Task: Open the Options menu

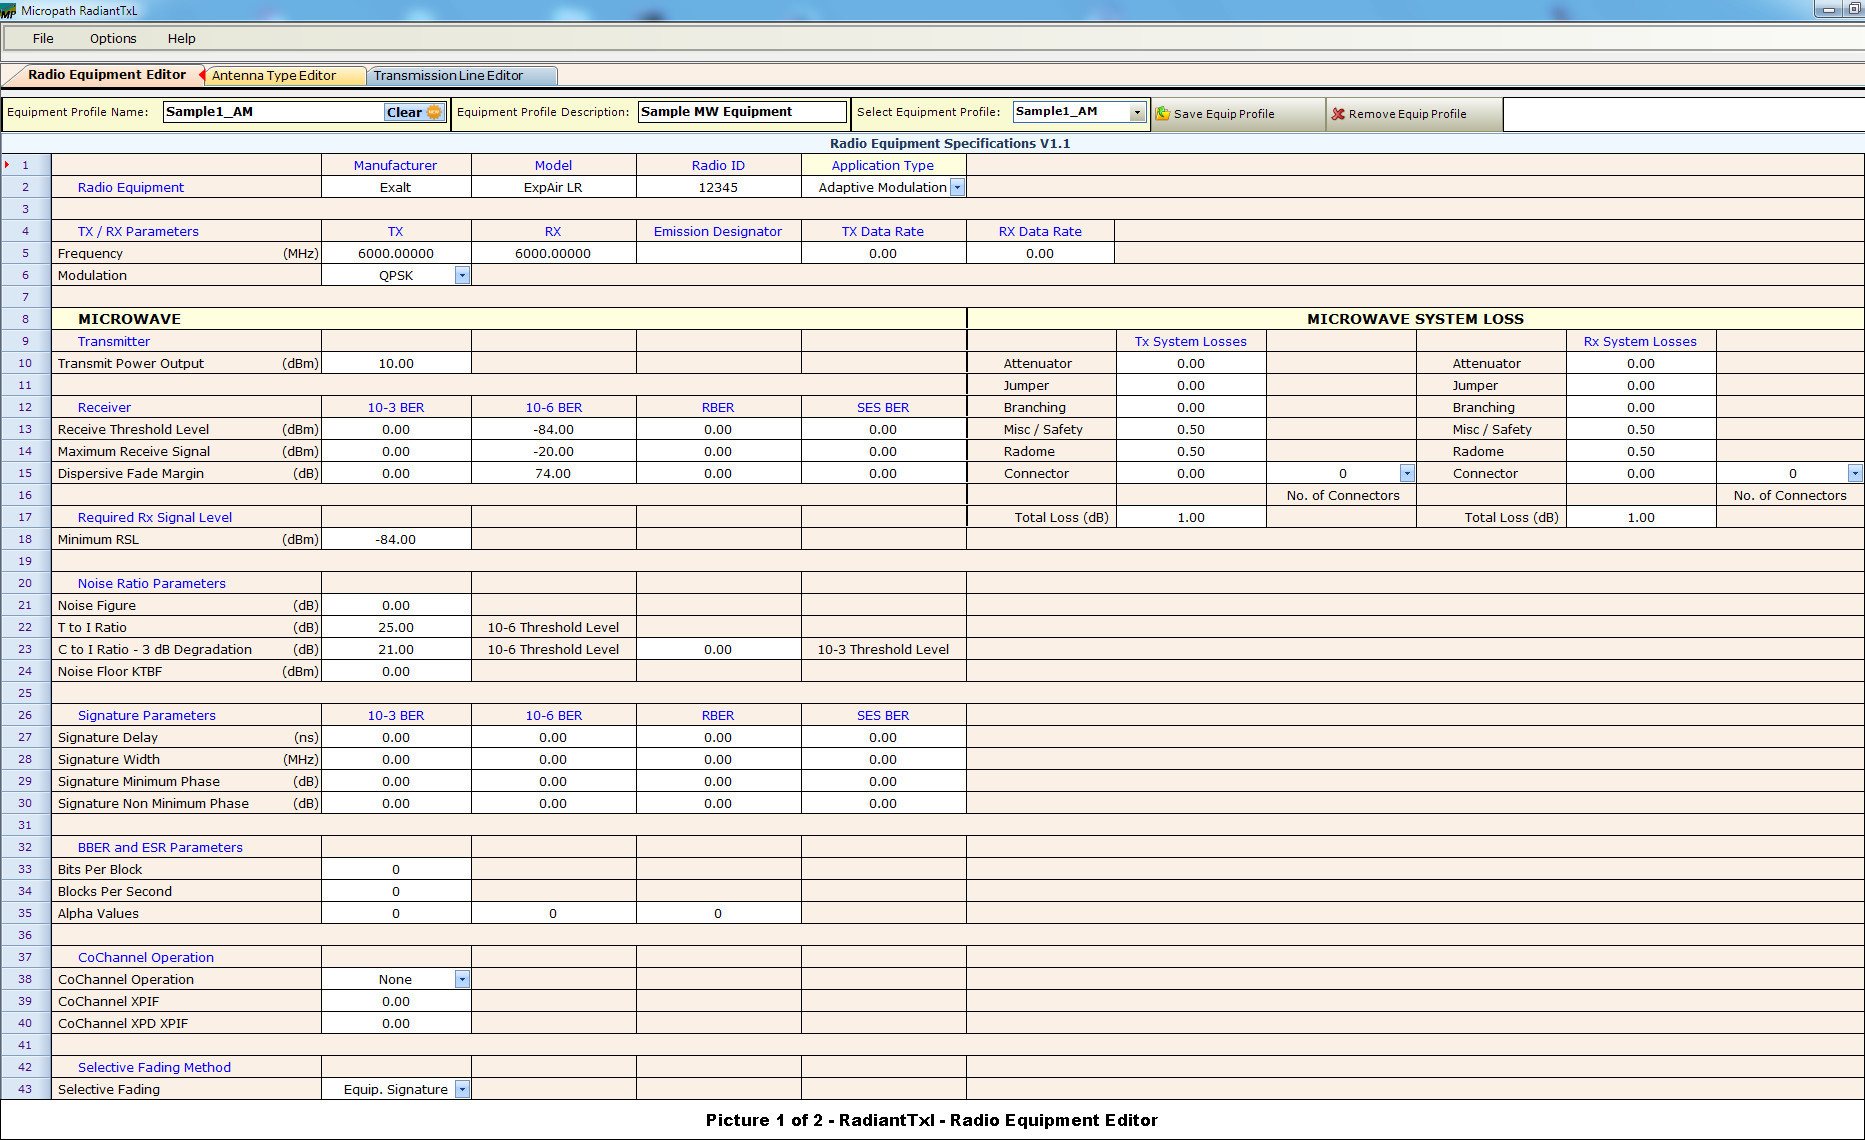Action: pyautogui.click(x=113, y=39)
